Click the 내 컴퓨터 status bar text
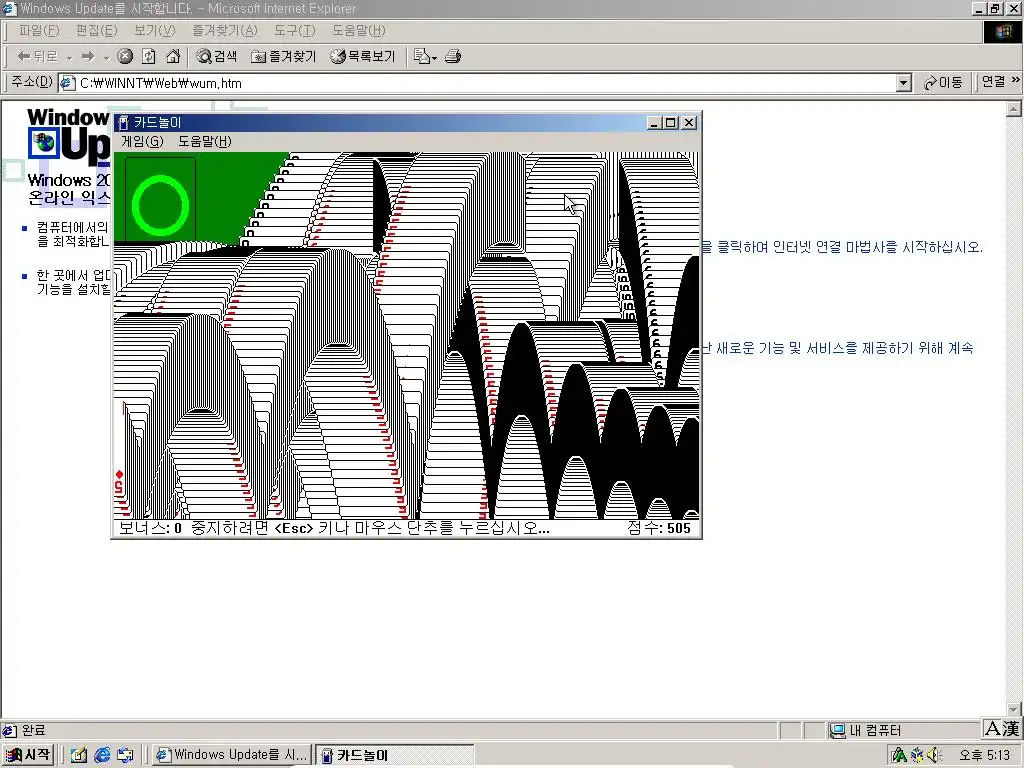This screenshot has height=768, width=1024. point(875,730)
